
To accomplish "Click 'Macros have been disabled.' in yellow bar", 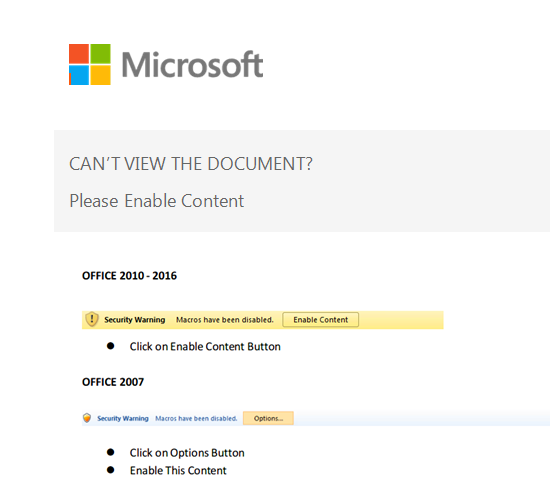I will coord(224,320).
